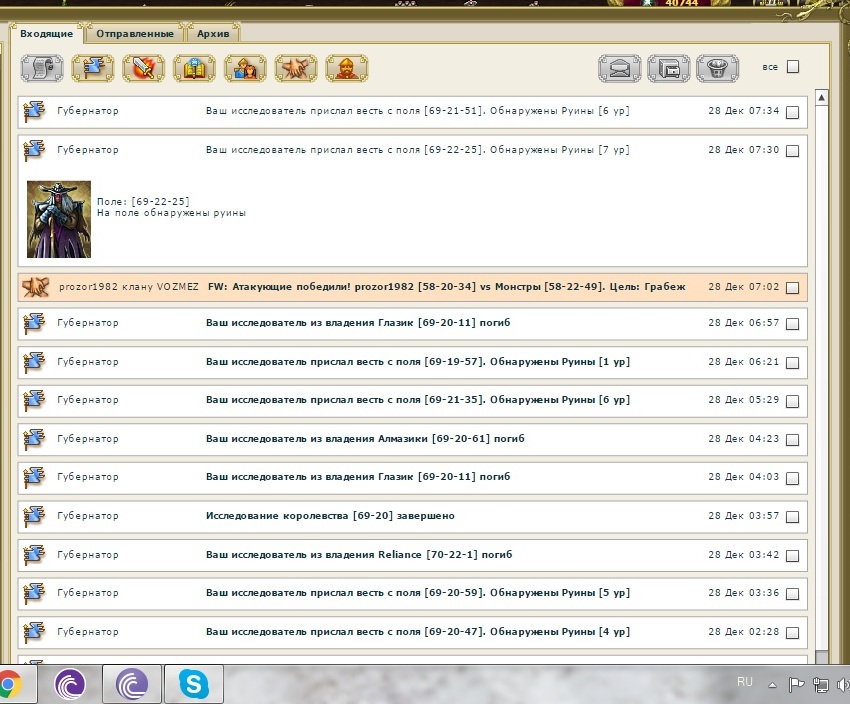Collapse expanded message about field [69-22-25]

pos(417,150)
